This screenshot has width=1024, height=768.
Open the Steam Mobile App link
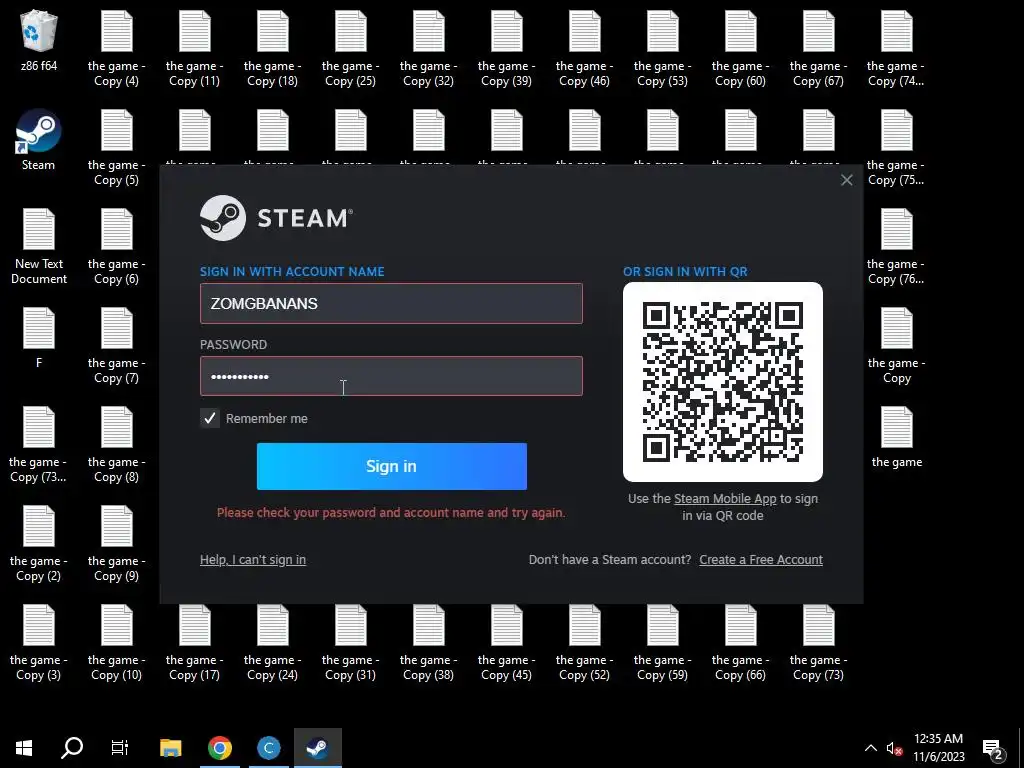(725, 498)
